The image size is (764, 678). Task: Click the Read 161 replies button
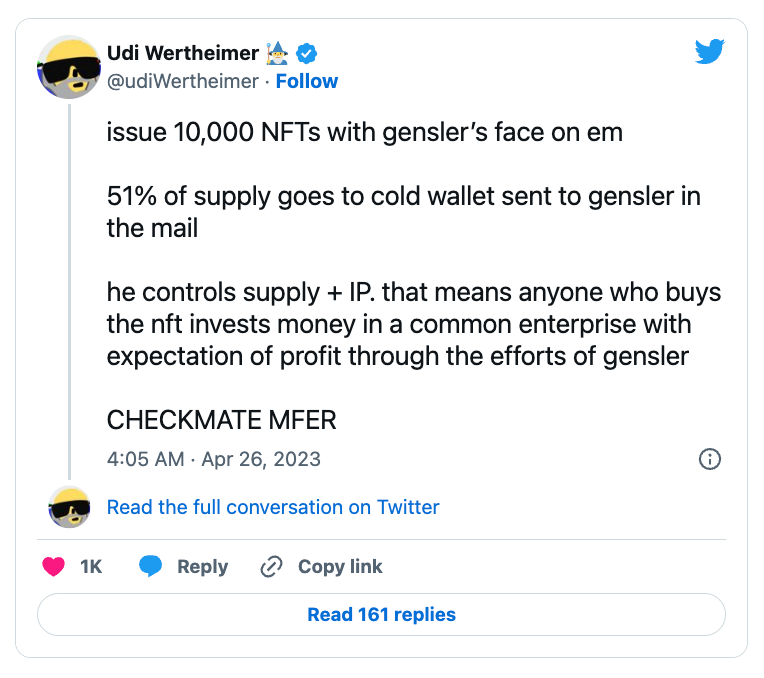(381, 615)
